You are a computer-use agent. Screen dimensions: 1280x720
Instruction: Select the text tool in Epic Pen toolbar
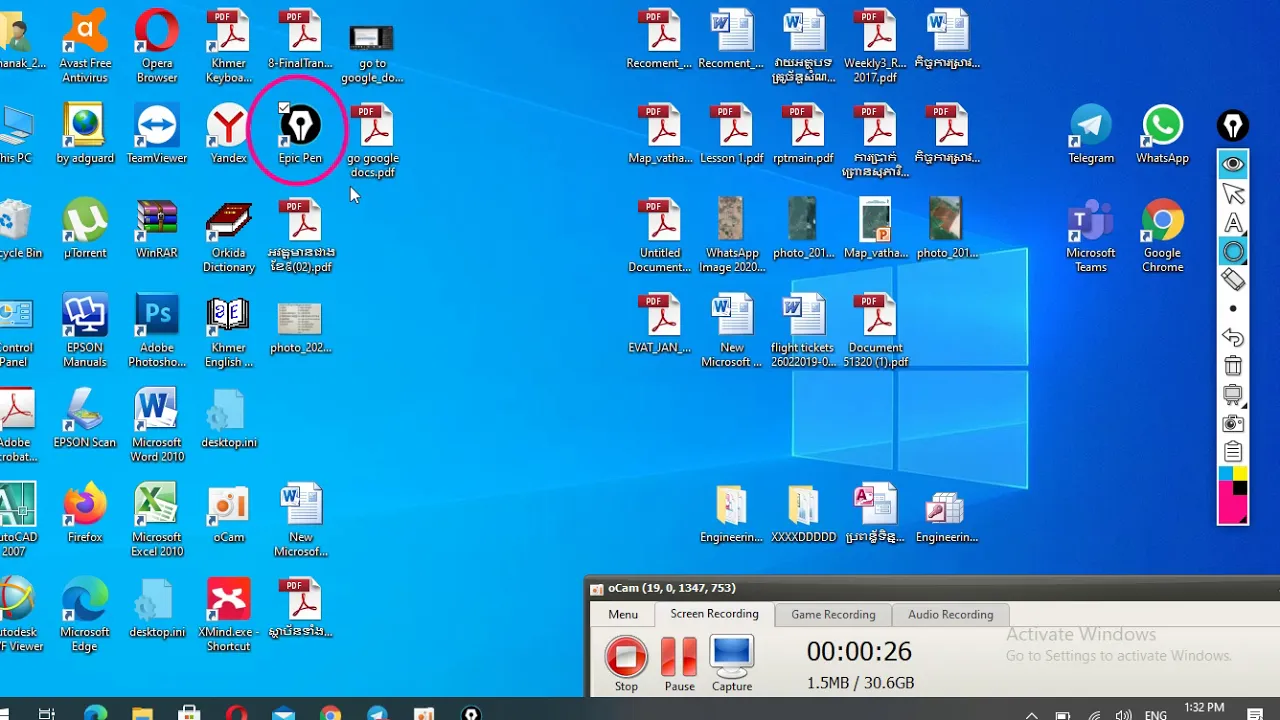pos(1233,223)
